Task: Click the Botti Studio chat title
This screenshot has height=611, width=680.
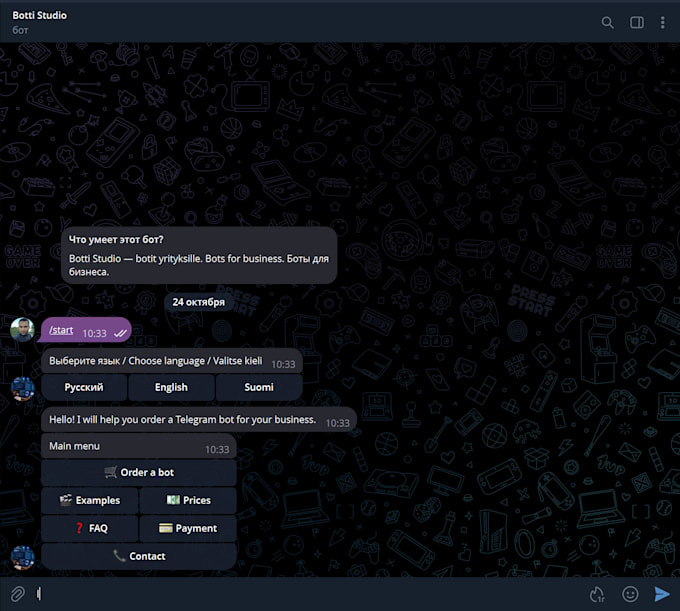Action: [39, 15]
